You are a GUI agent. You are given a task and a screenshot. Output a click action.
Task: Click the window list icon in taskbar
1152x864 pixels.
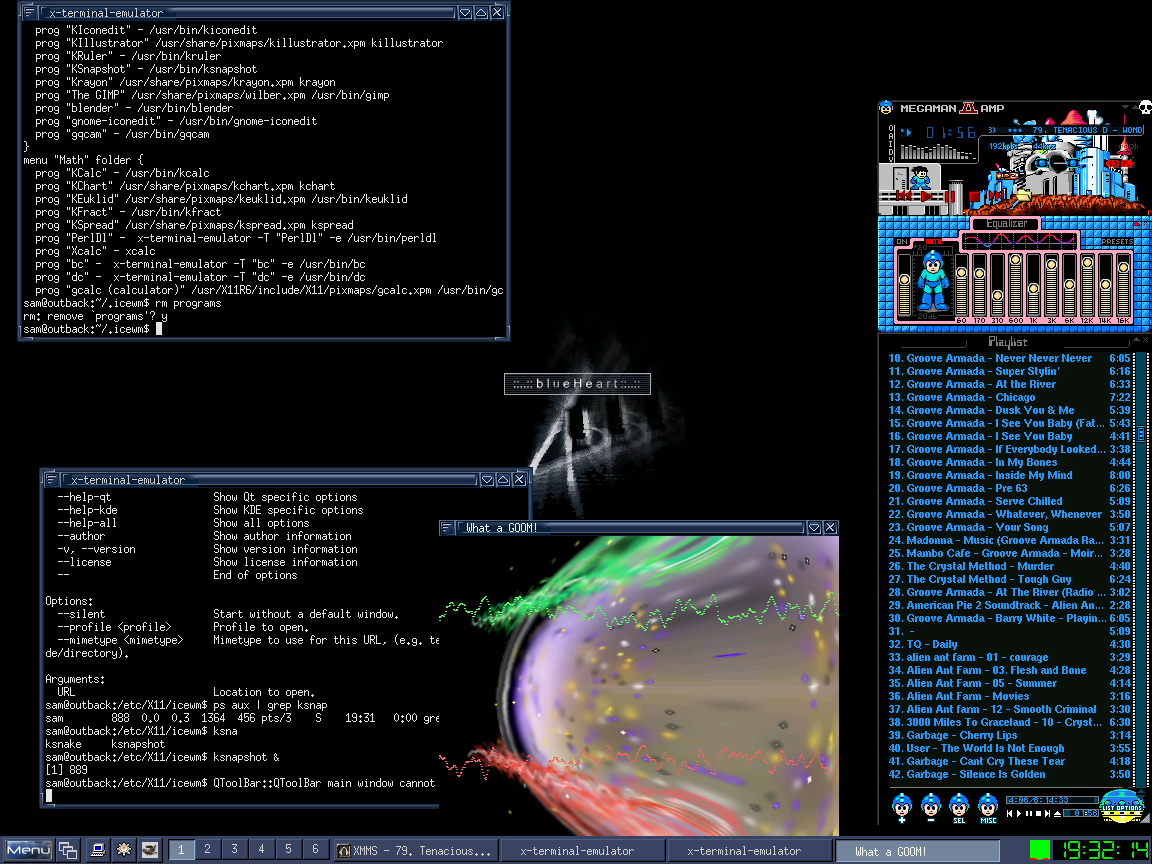[68, 850]
